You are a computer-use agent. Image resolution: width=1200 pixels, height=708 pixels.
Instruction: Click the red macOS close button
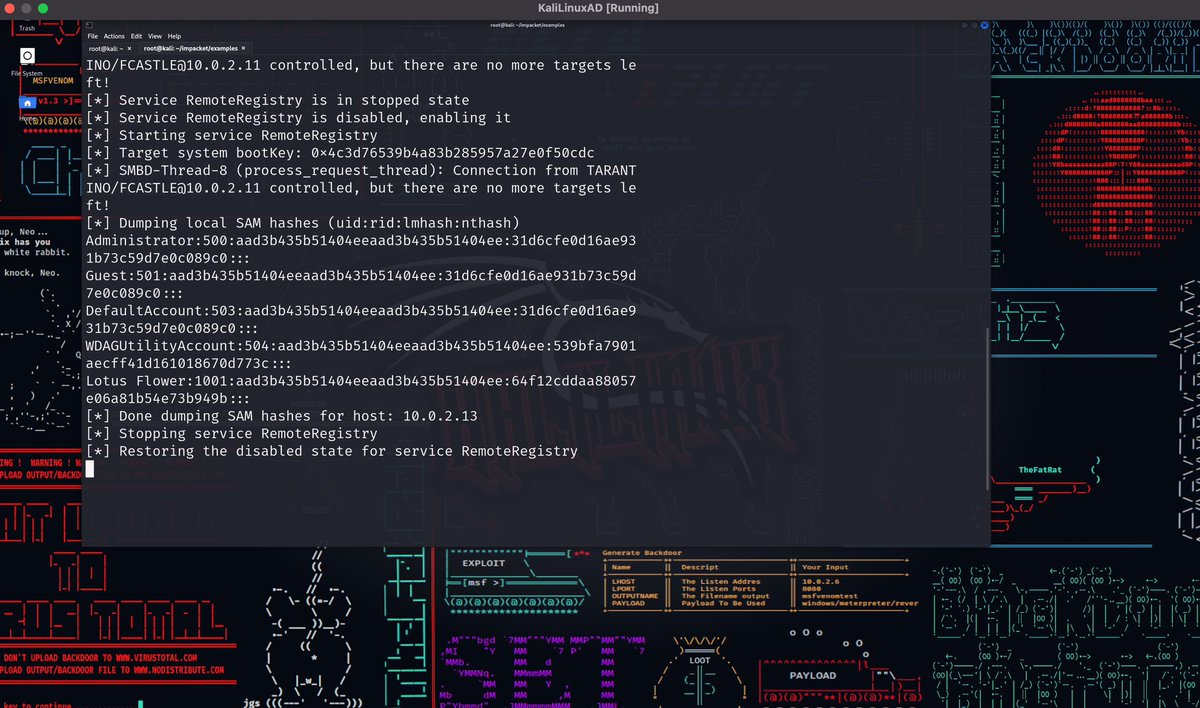[x=10, y=8]
